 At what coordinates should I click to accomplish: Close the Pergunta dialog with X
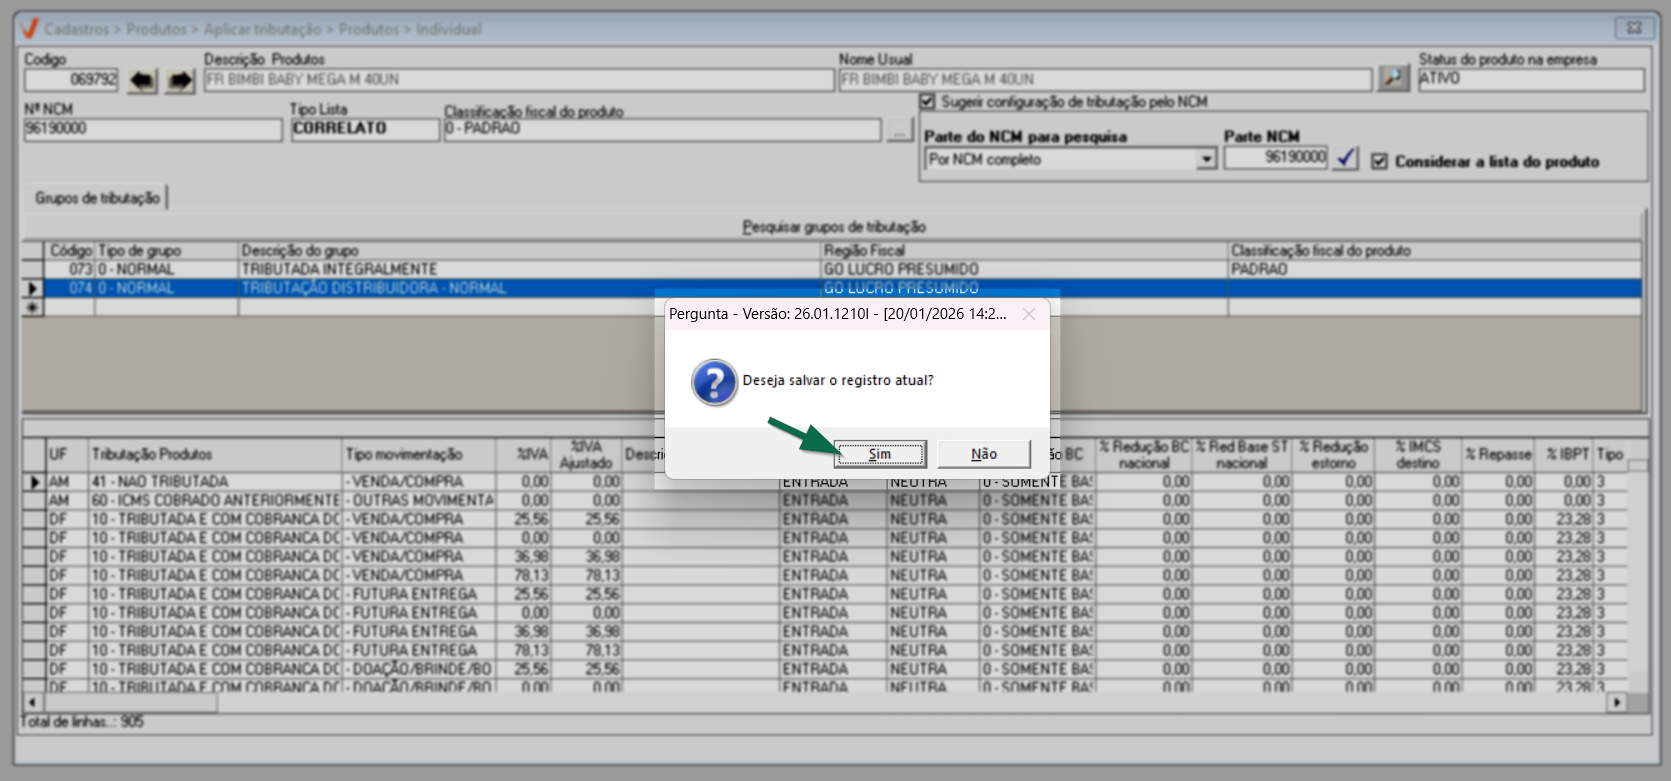coord(1029,314)
